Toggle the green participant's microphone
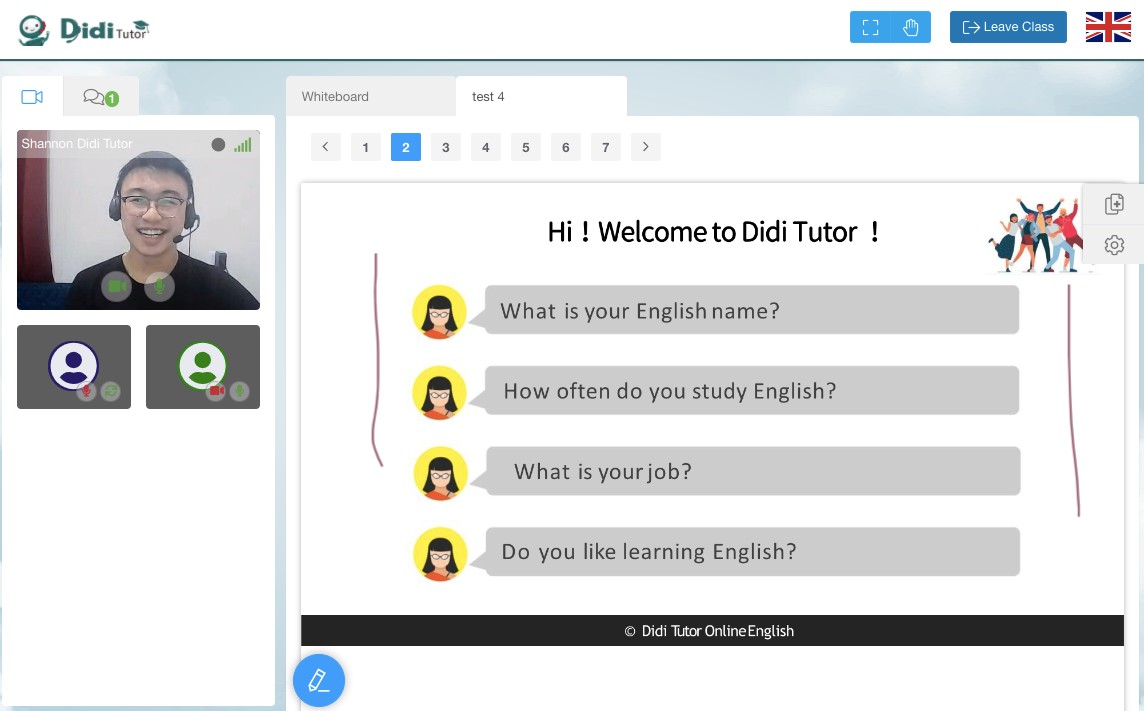This screenshot has width=1144, height=711. click(x=239, y=391)
